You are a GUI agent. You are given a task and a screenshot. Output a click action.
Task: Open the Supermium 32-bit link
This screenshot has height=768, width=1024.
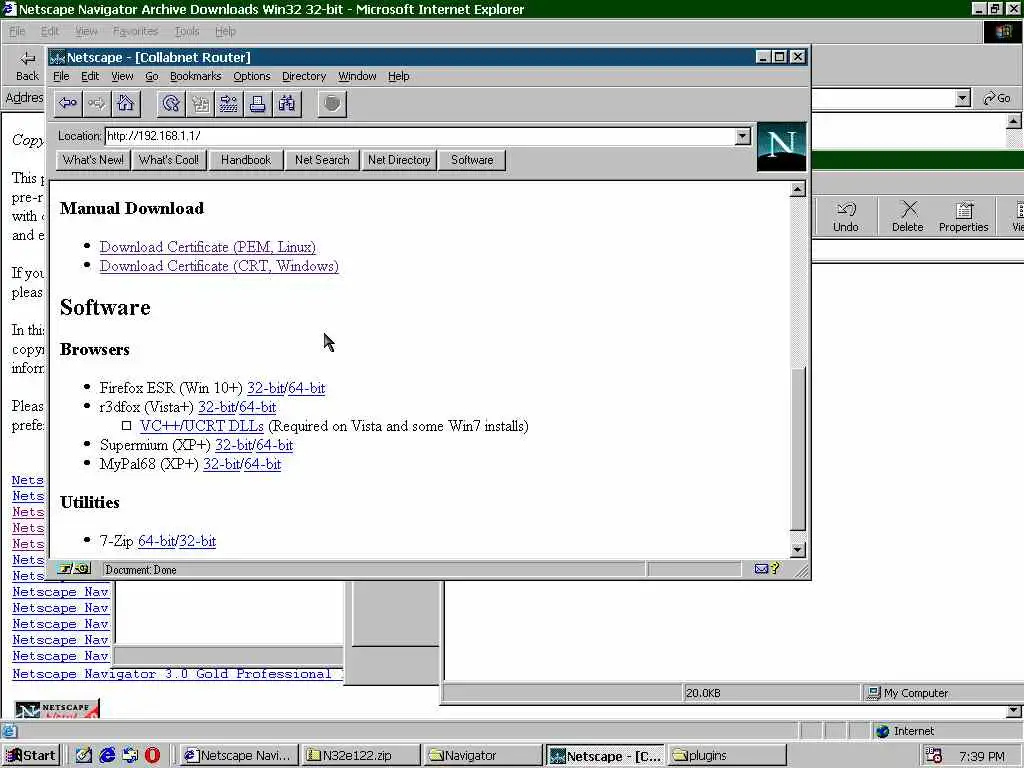(233, 445)
